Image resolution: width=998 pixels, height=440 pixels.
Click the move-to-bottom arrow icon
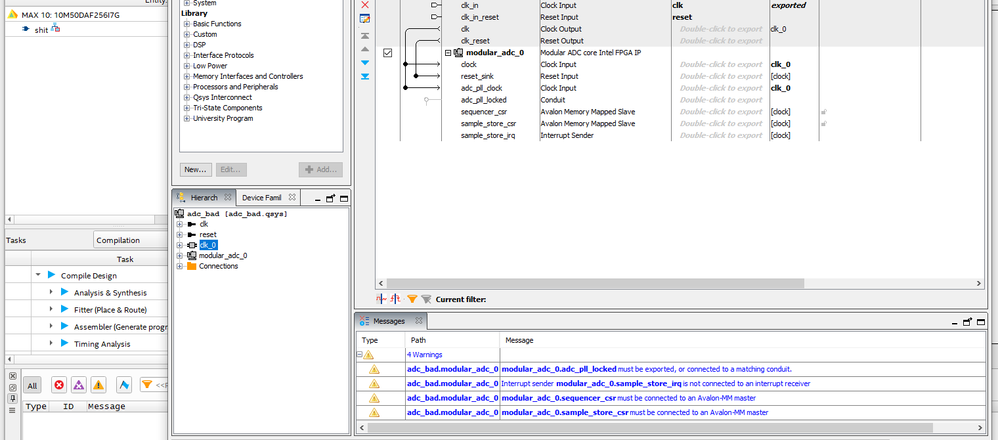click(364, 76)
